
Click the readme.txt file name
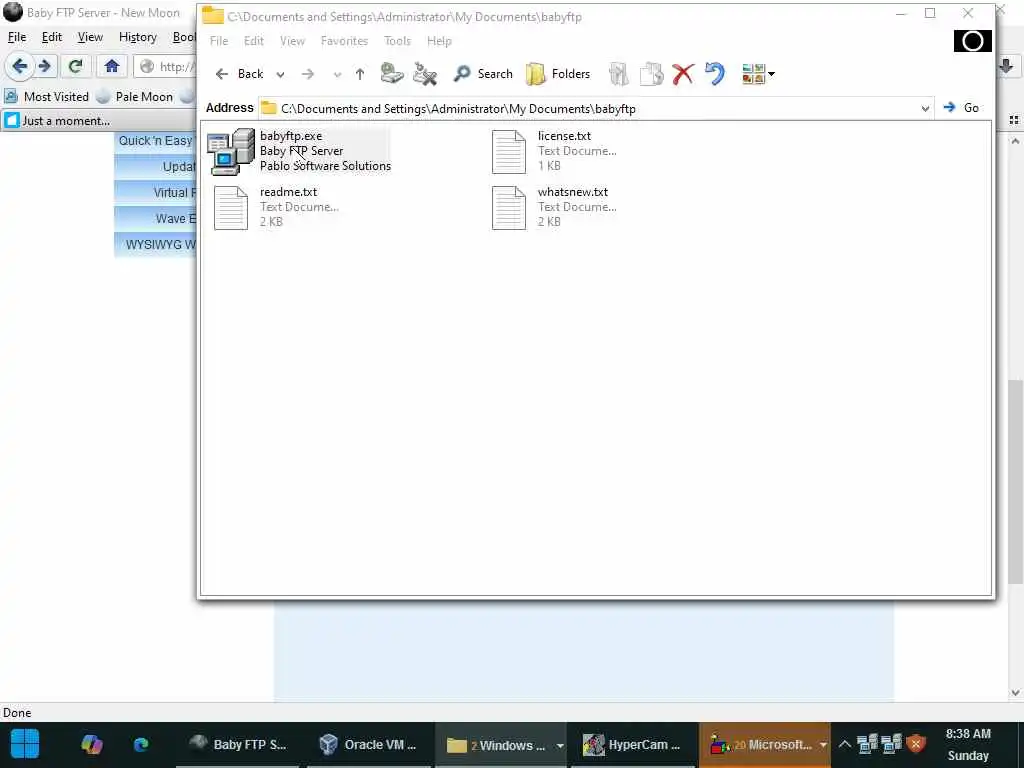[288, 192]
